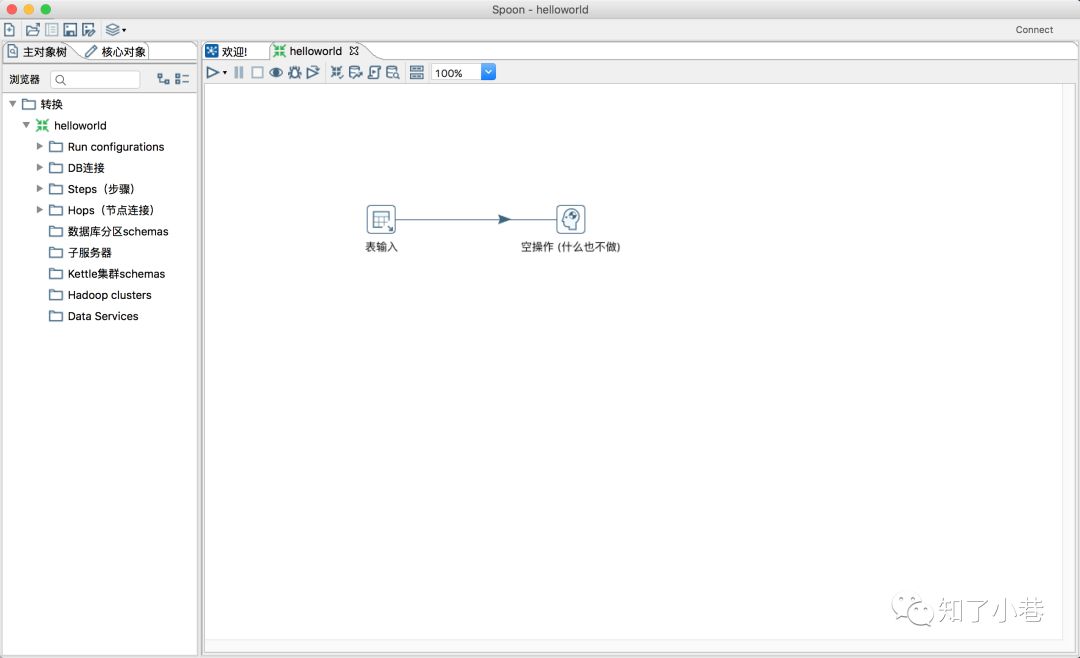Run the transformation with play icon

(212, 72)
